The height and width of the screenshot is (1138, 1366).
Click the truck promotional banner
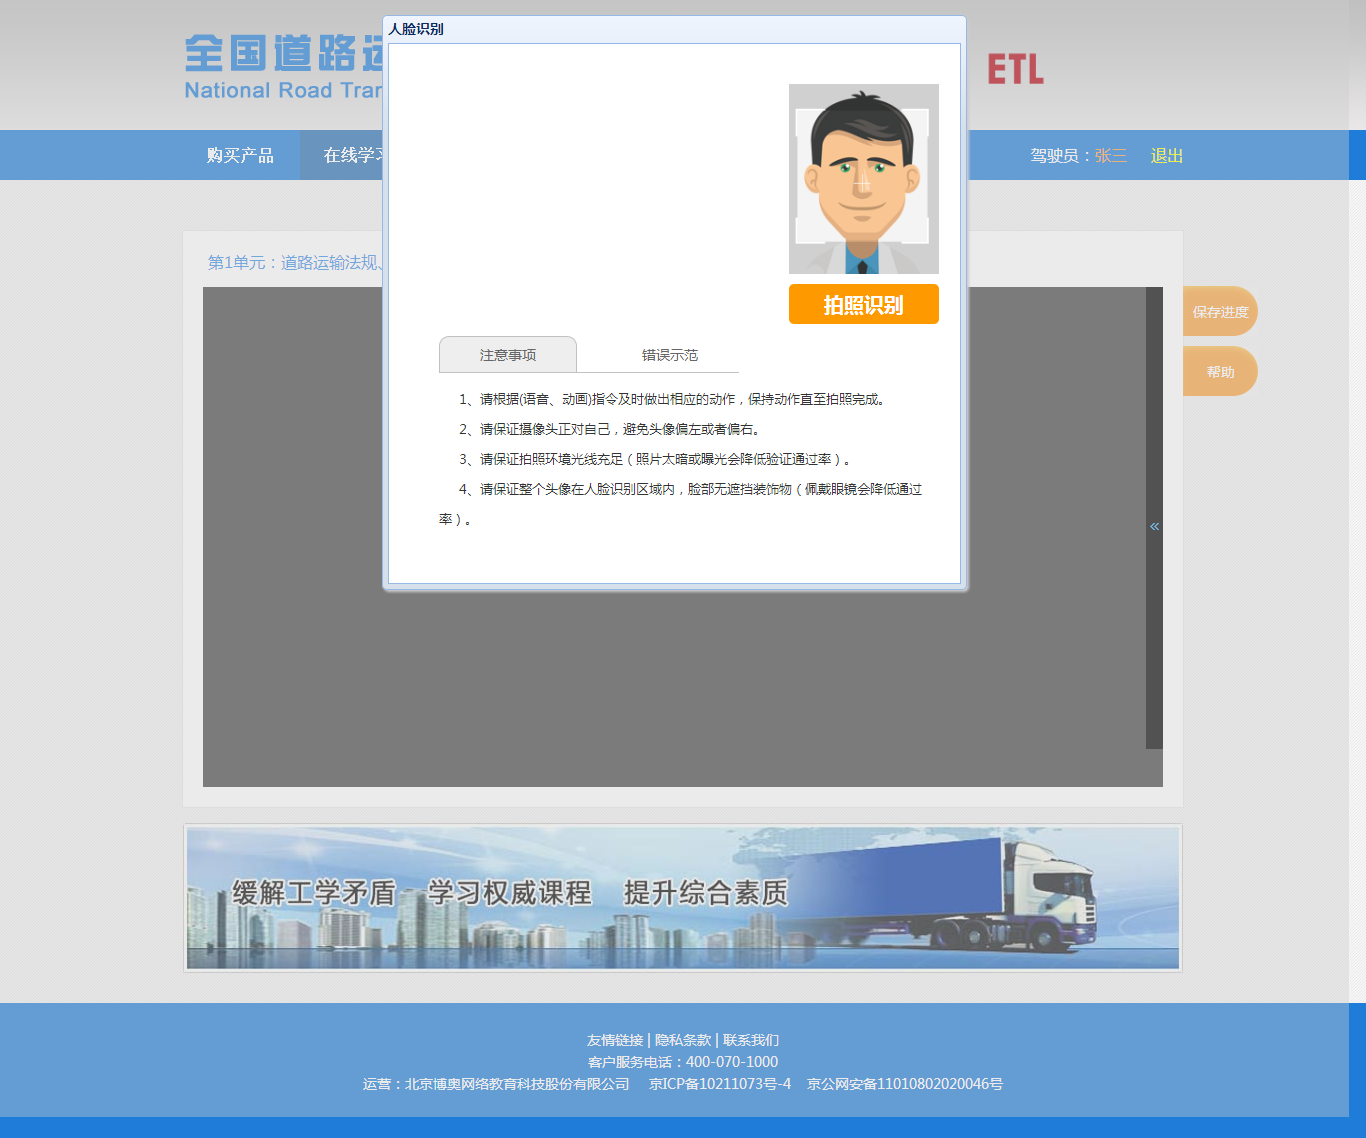[x=683, y=898]
